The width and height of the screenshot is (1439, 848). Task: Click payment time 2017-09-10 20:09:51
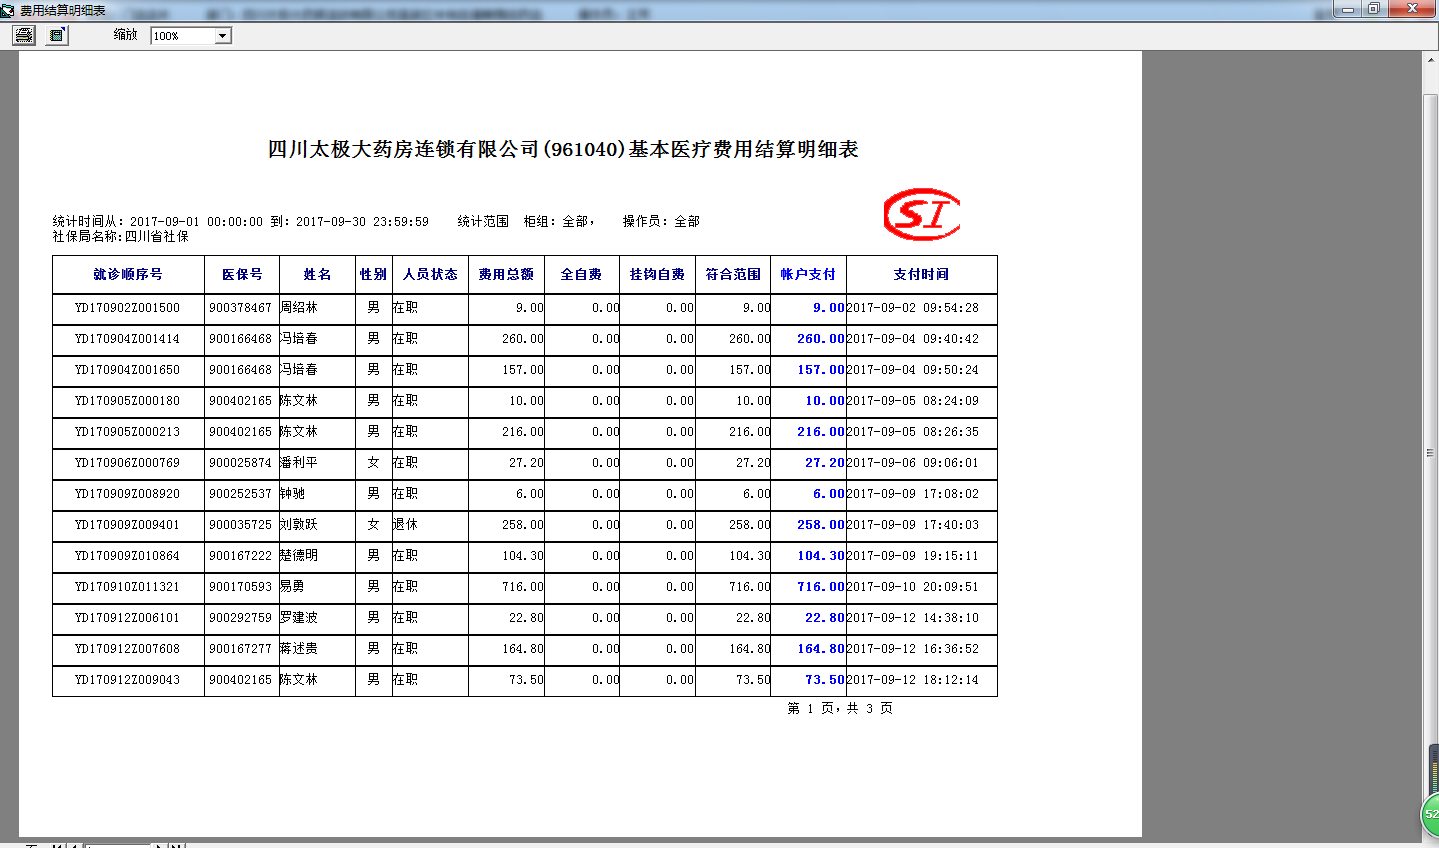[x=913, y=587]
